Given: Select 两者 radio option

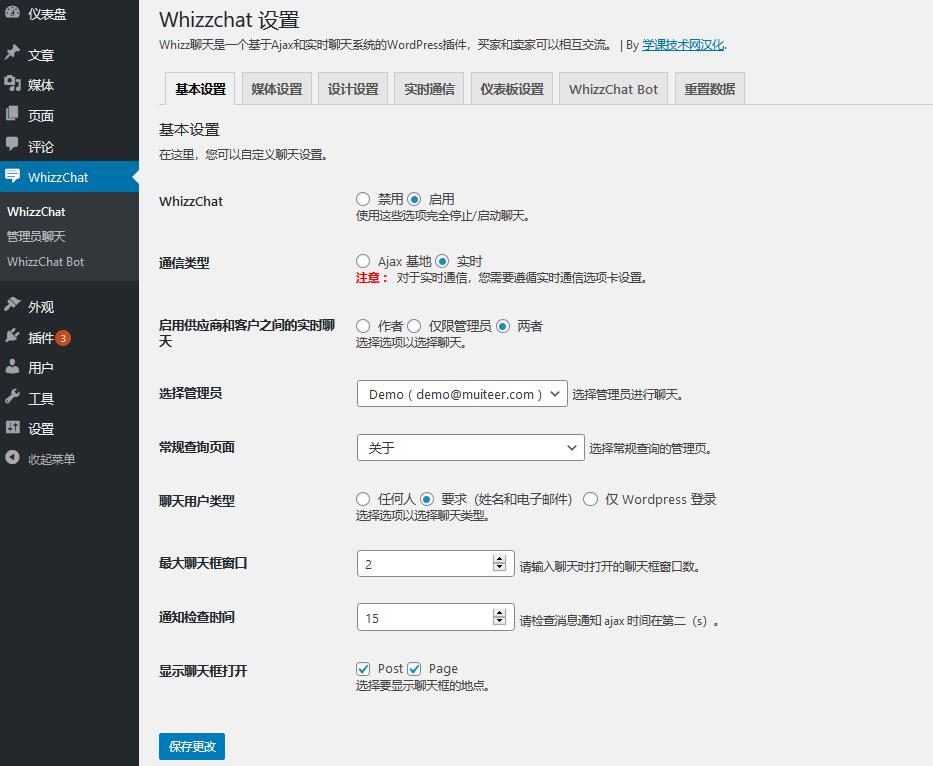Looking at the screenshot, I should coord(503,326).
